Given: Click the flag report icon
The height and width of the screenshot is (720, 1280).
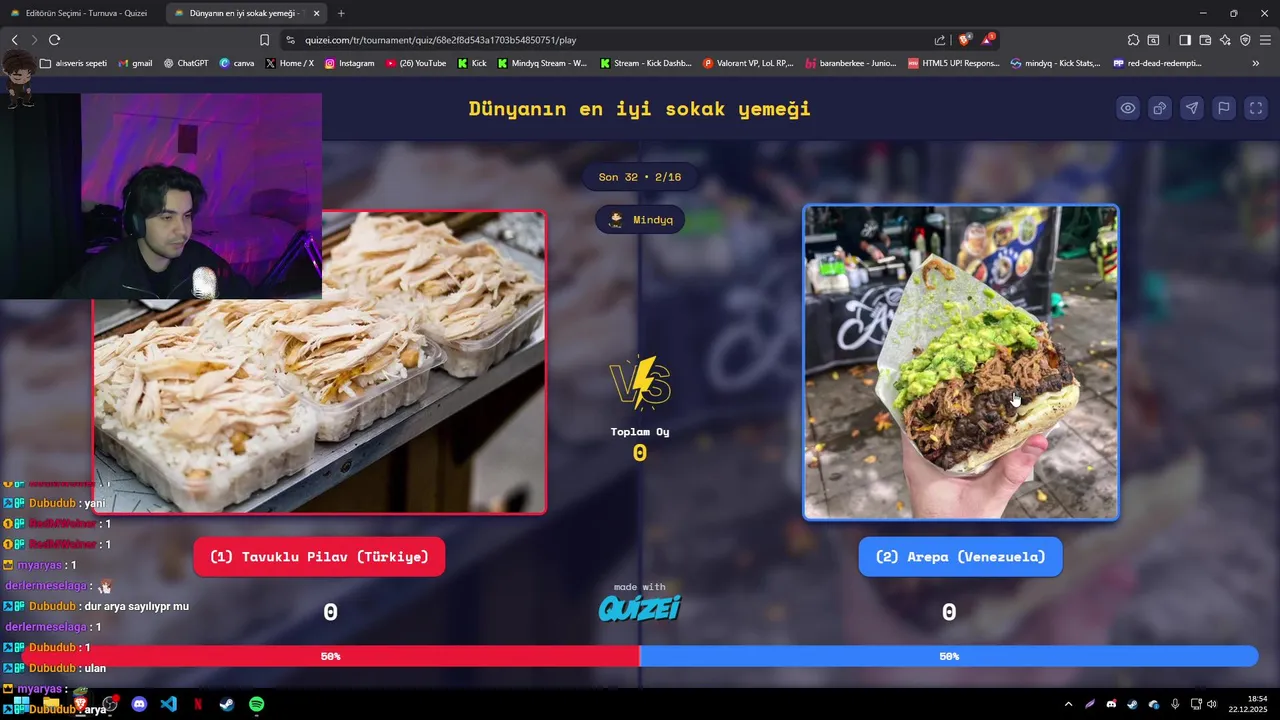Looking at the screenshot, I should pyautogui.click(x=1224, y=108).
